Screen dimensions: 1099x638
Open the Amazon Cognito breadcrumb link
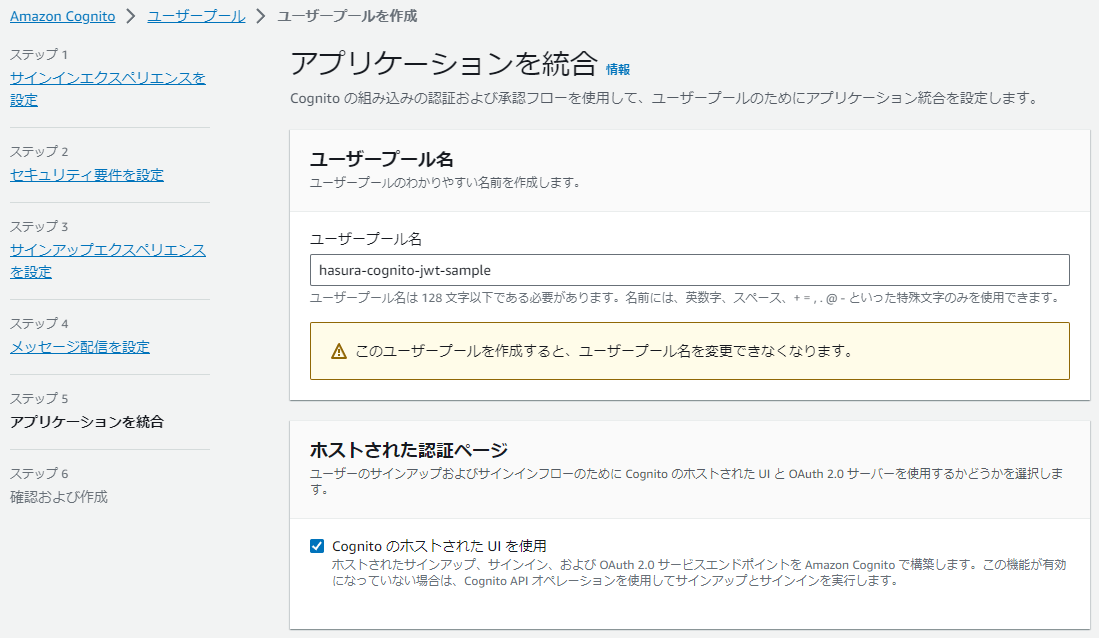click(62, 16)
